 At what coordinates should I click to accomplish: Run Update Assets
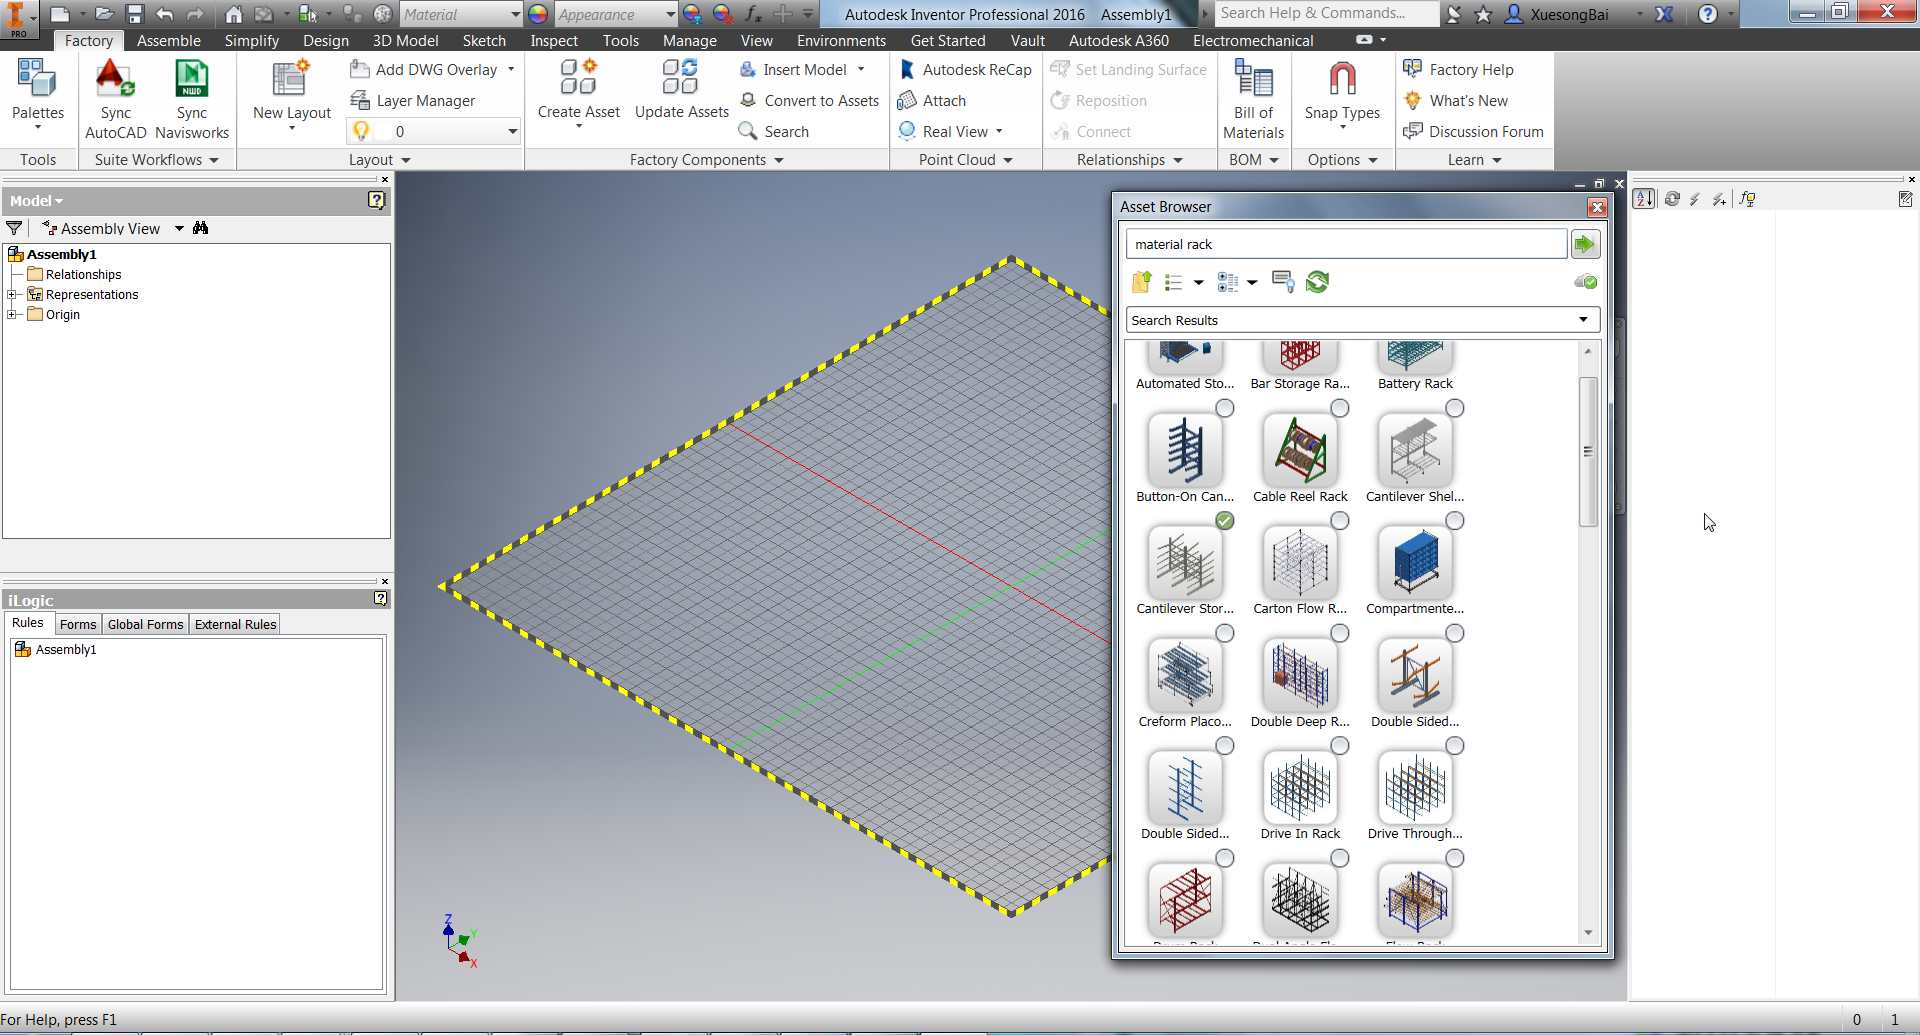tap(681, 88)
